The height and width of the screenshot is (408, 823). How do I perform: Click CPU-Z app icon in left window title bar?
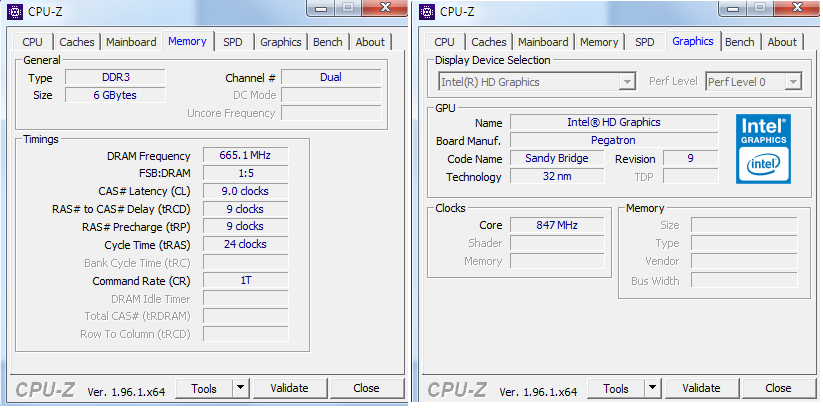click(x=15, y=11)
